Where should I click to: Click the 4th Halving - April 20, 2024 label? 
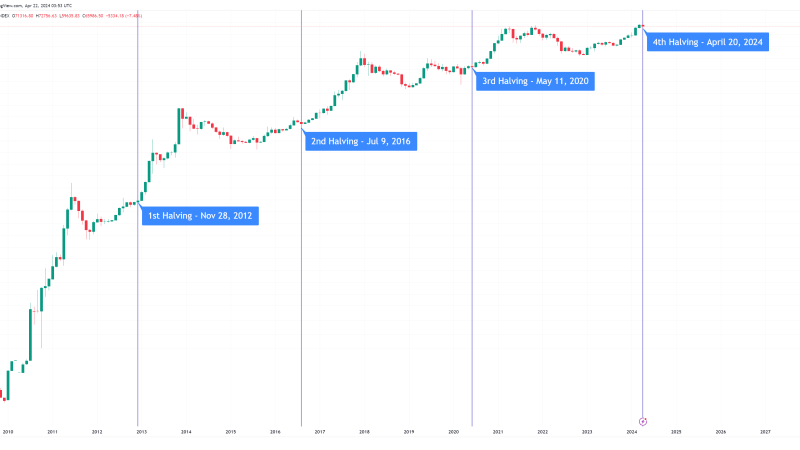coord(708,43)
